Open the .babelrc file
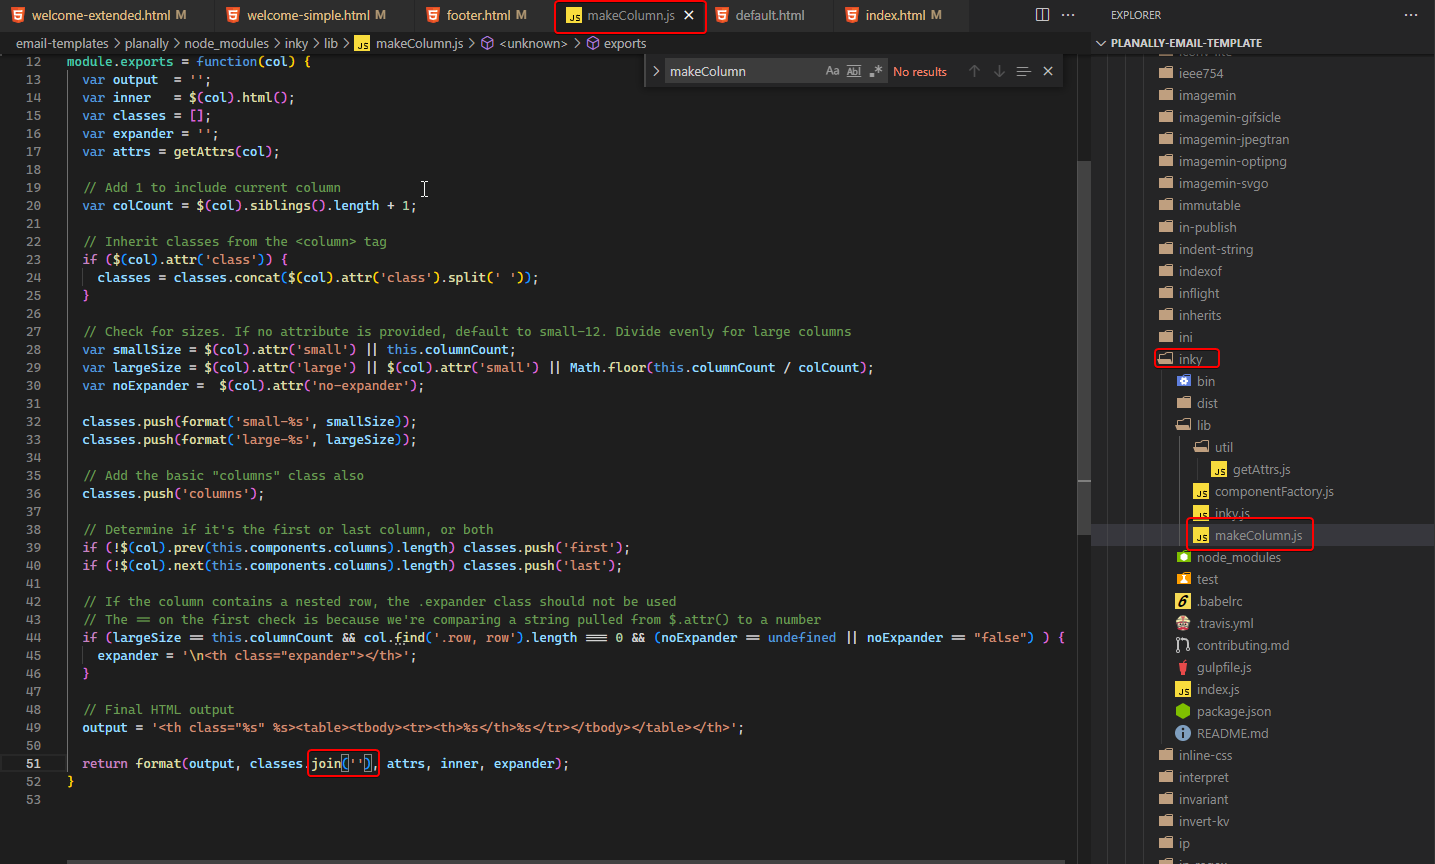 [1219, 601]
